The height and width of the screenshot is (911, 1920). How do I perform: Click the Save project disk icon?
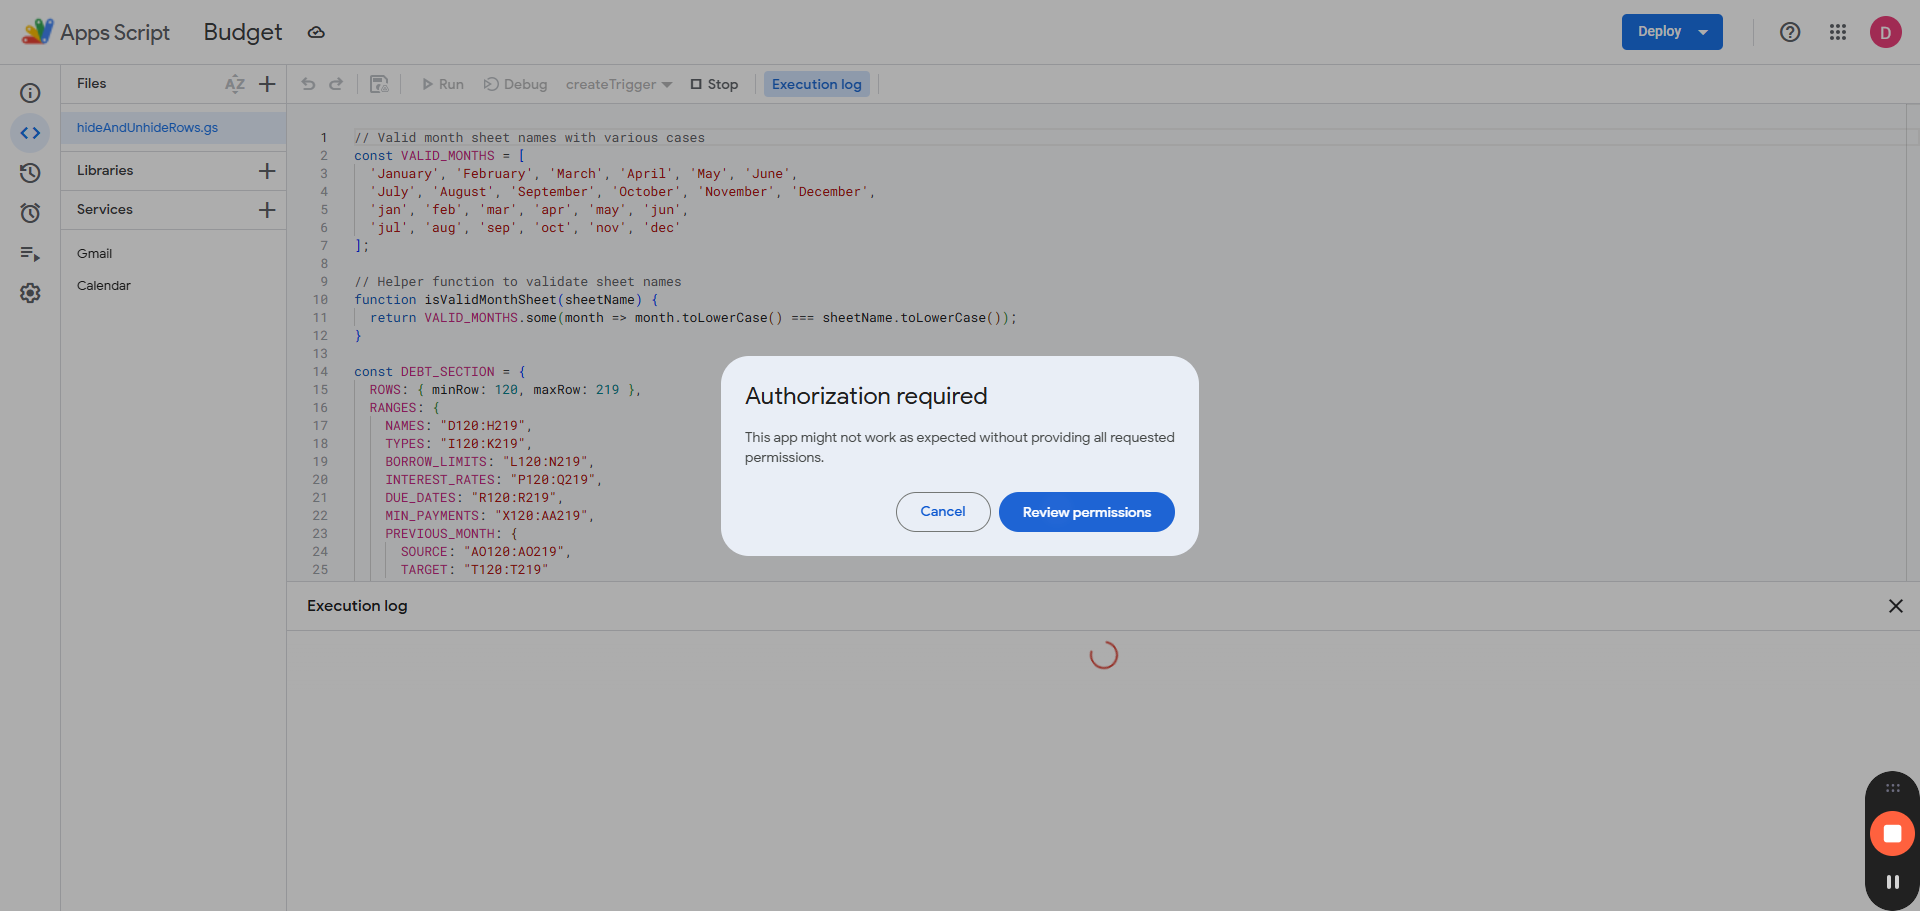click(379, 84)
